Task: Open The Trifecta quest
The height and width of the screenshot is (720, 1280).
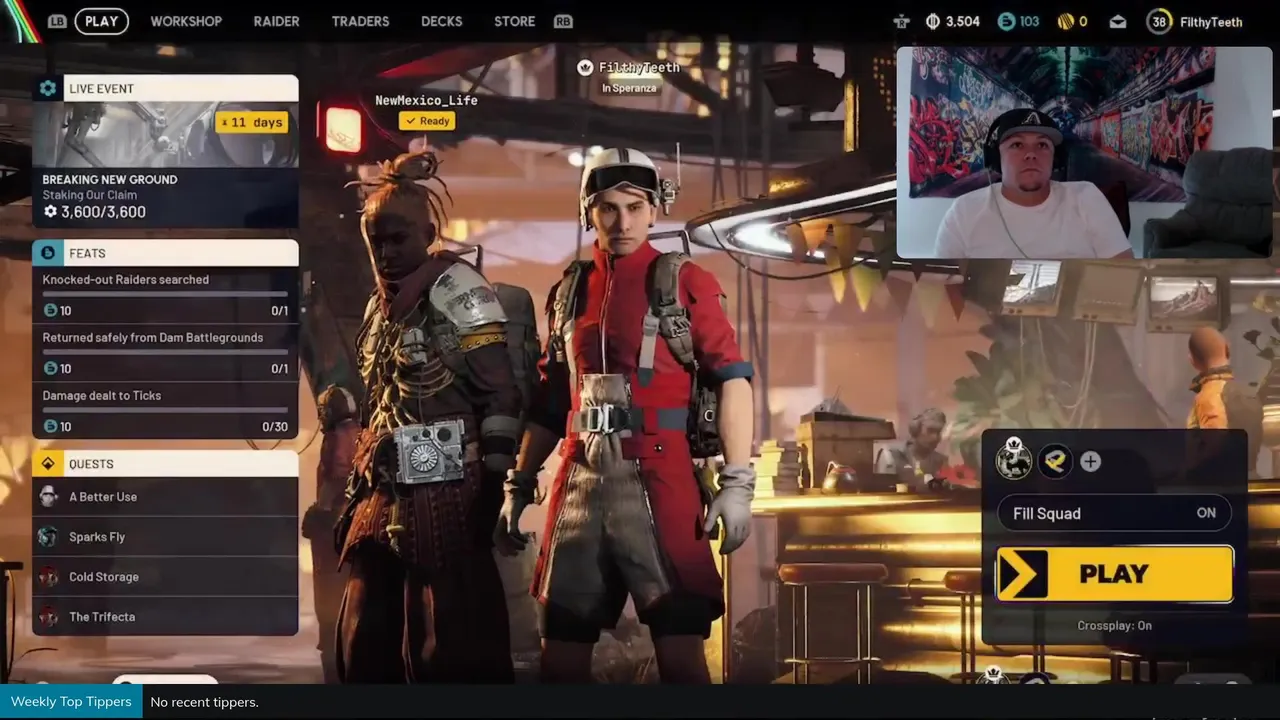Action: pos(165,617)
